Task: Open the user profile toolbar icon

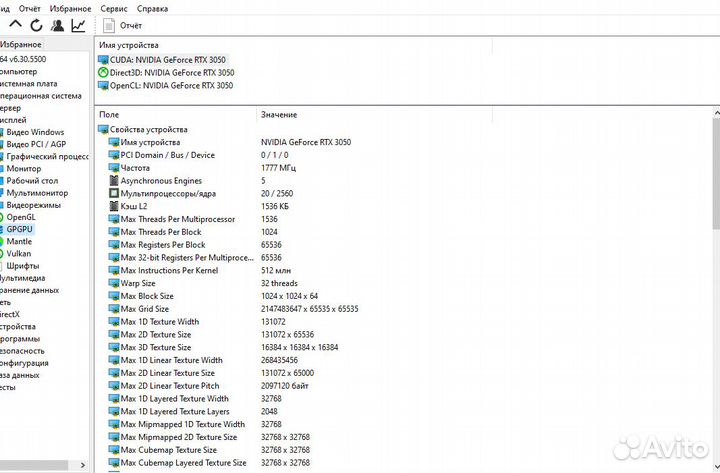Action: [x=57, y=25]
